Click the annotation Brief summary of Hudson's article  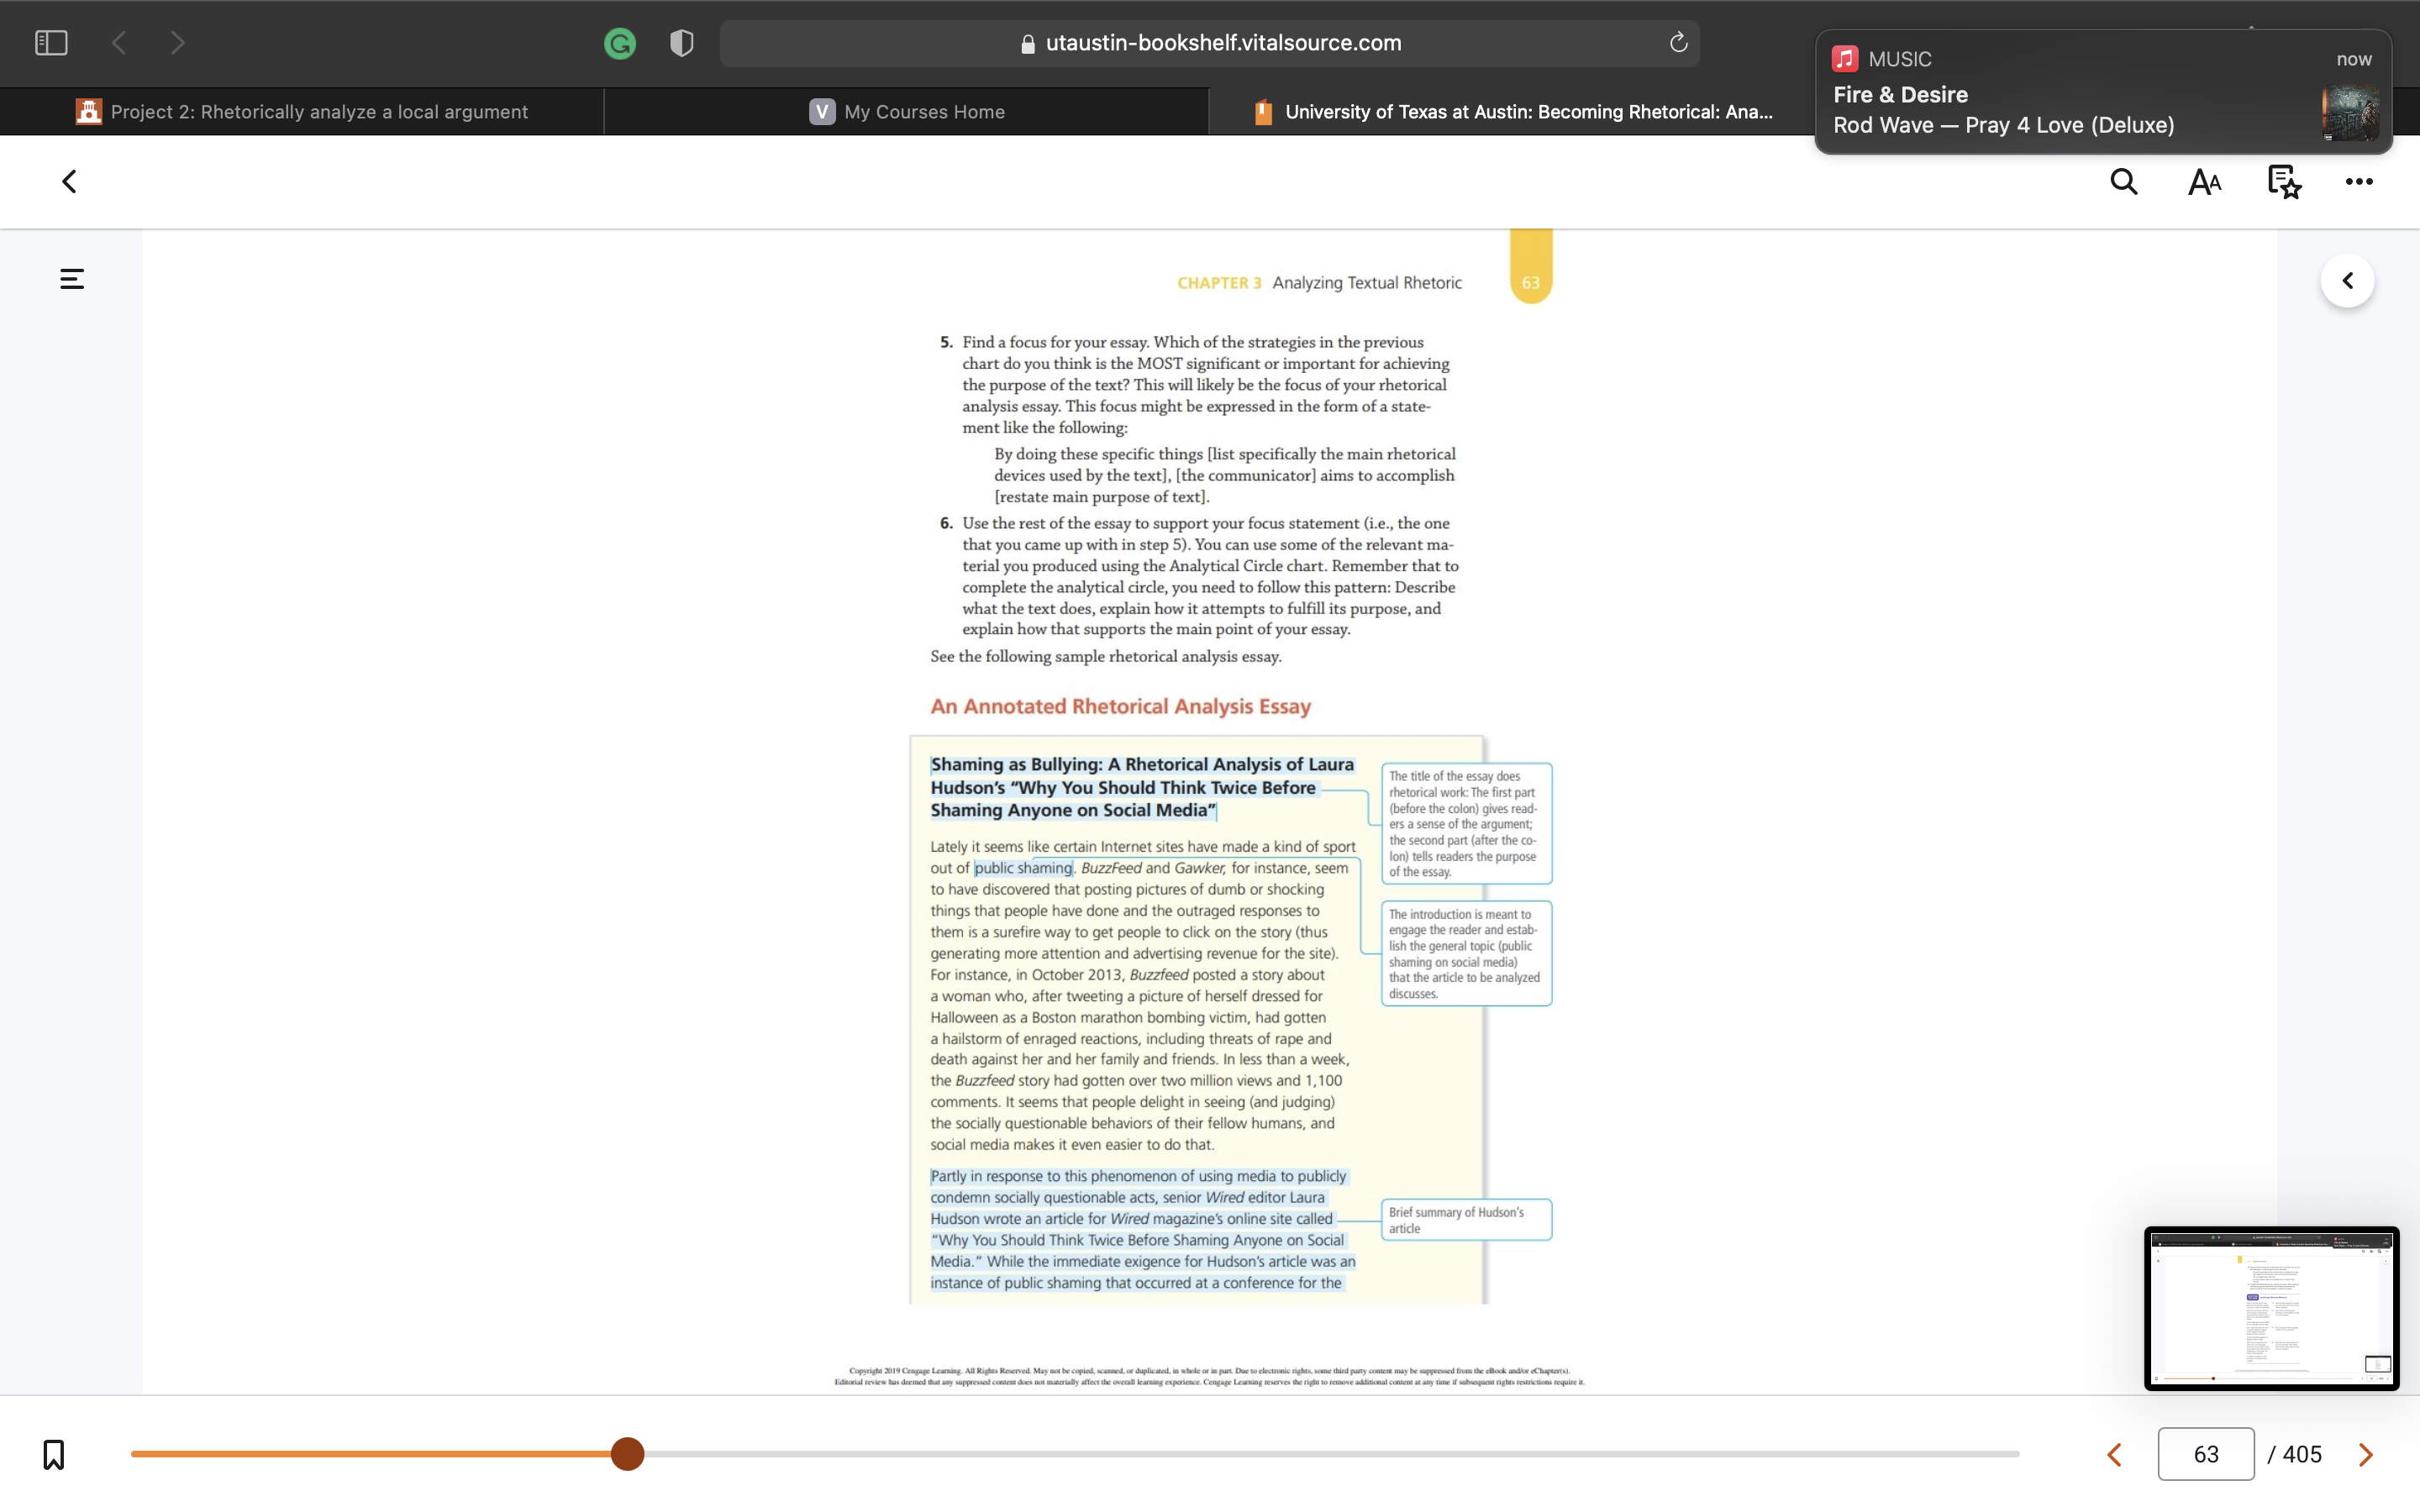[1466, 1220]
